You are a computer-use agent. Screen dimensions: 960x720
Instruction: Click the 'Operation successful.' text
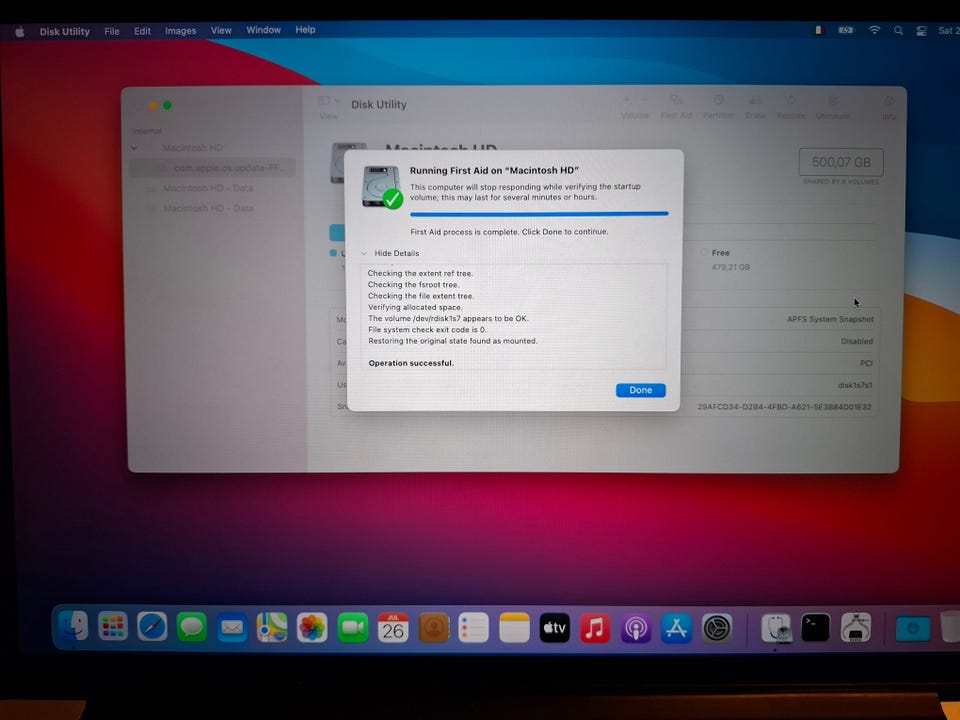point(411,363)
